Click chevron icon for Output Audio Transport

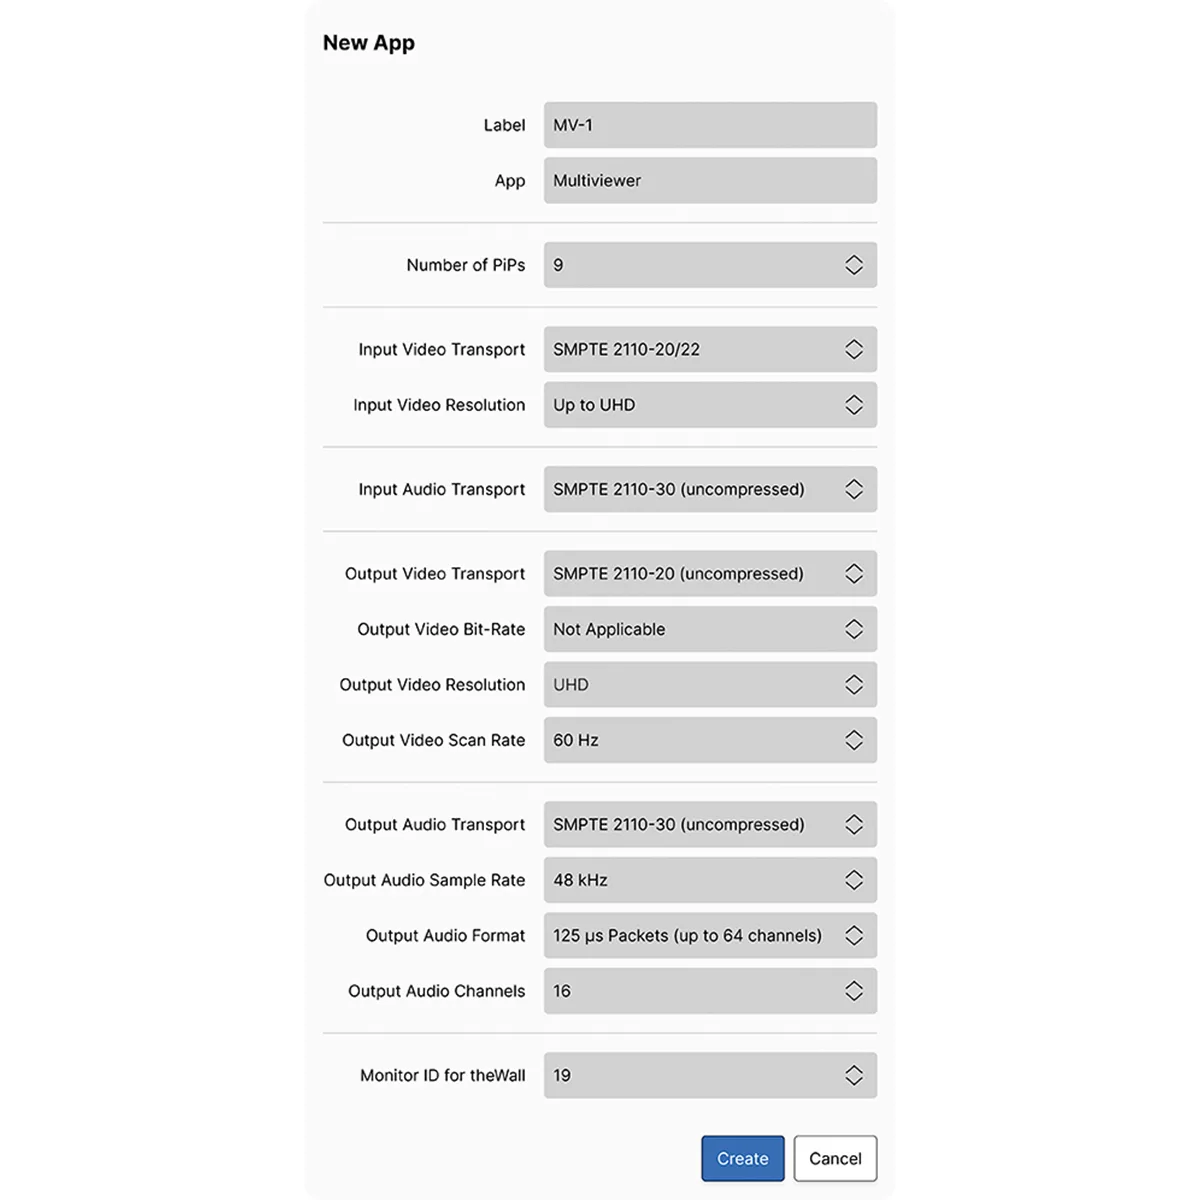tap(853, 825)
